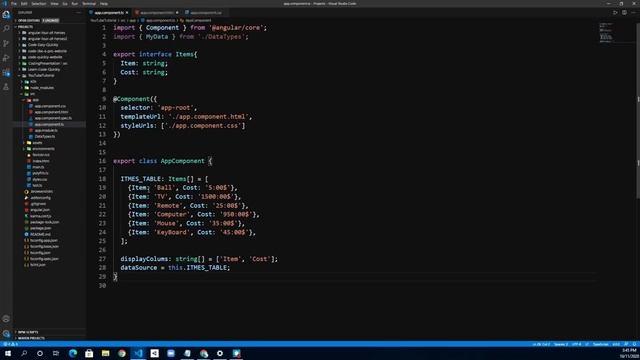
Task: Click the taskbar clock showing time
Action: tap(629, 353)
